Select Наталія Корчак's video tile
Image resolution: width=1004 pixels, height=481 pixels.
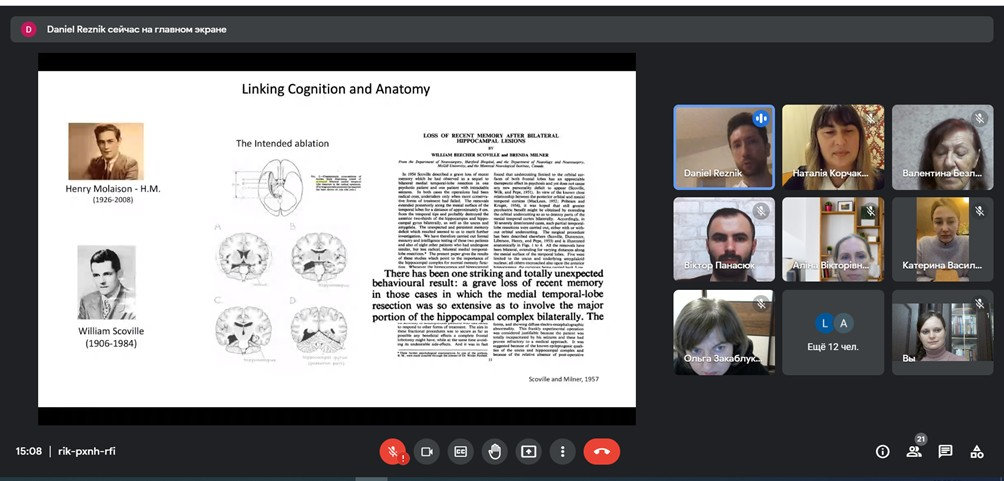click(833, 147)
